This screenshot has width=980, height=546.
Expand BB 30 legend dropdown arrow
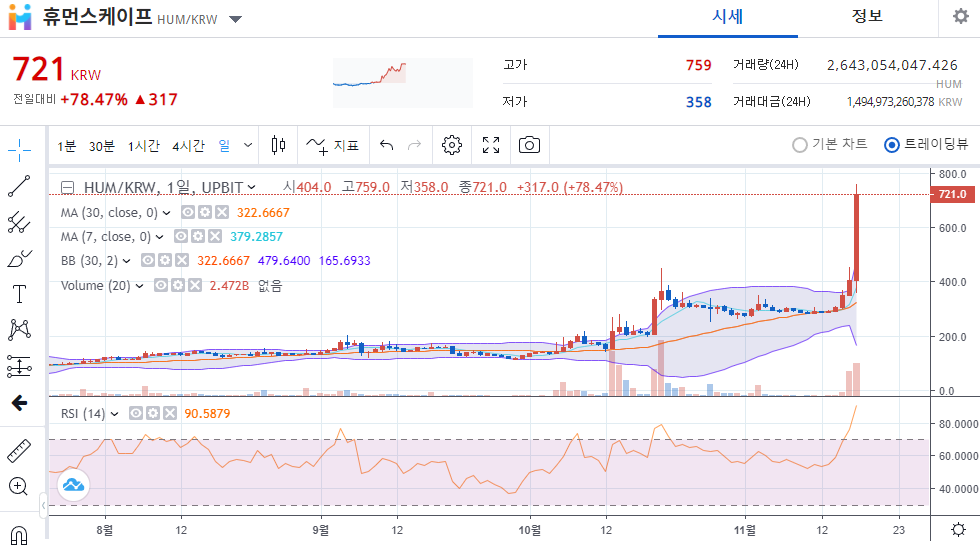click(x=126, y=261)
